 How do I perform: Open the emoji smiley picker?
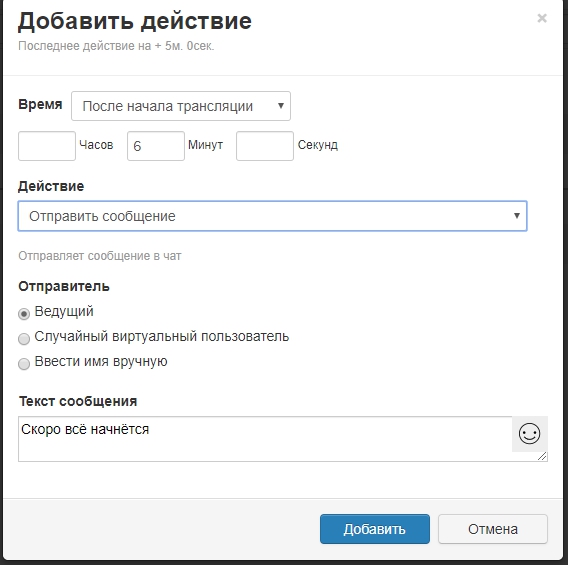tap(529, 434)
